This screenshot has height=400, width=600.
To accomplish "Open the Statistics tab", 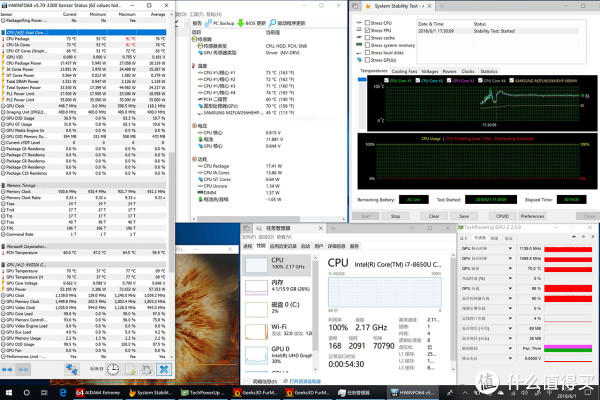I will (x=489, y=72).
